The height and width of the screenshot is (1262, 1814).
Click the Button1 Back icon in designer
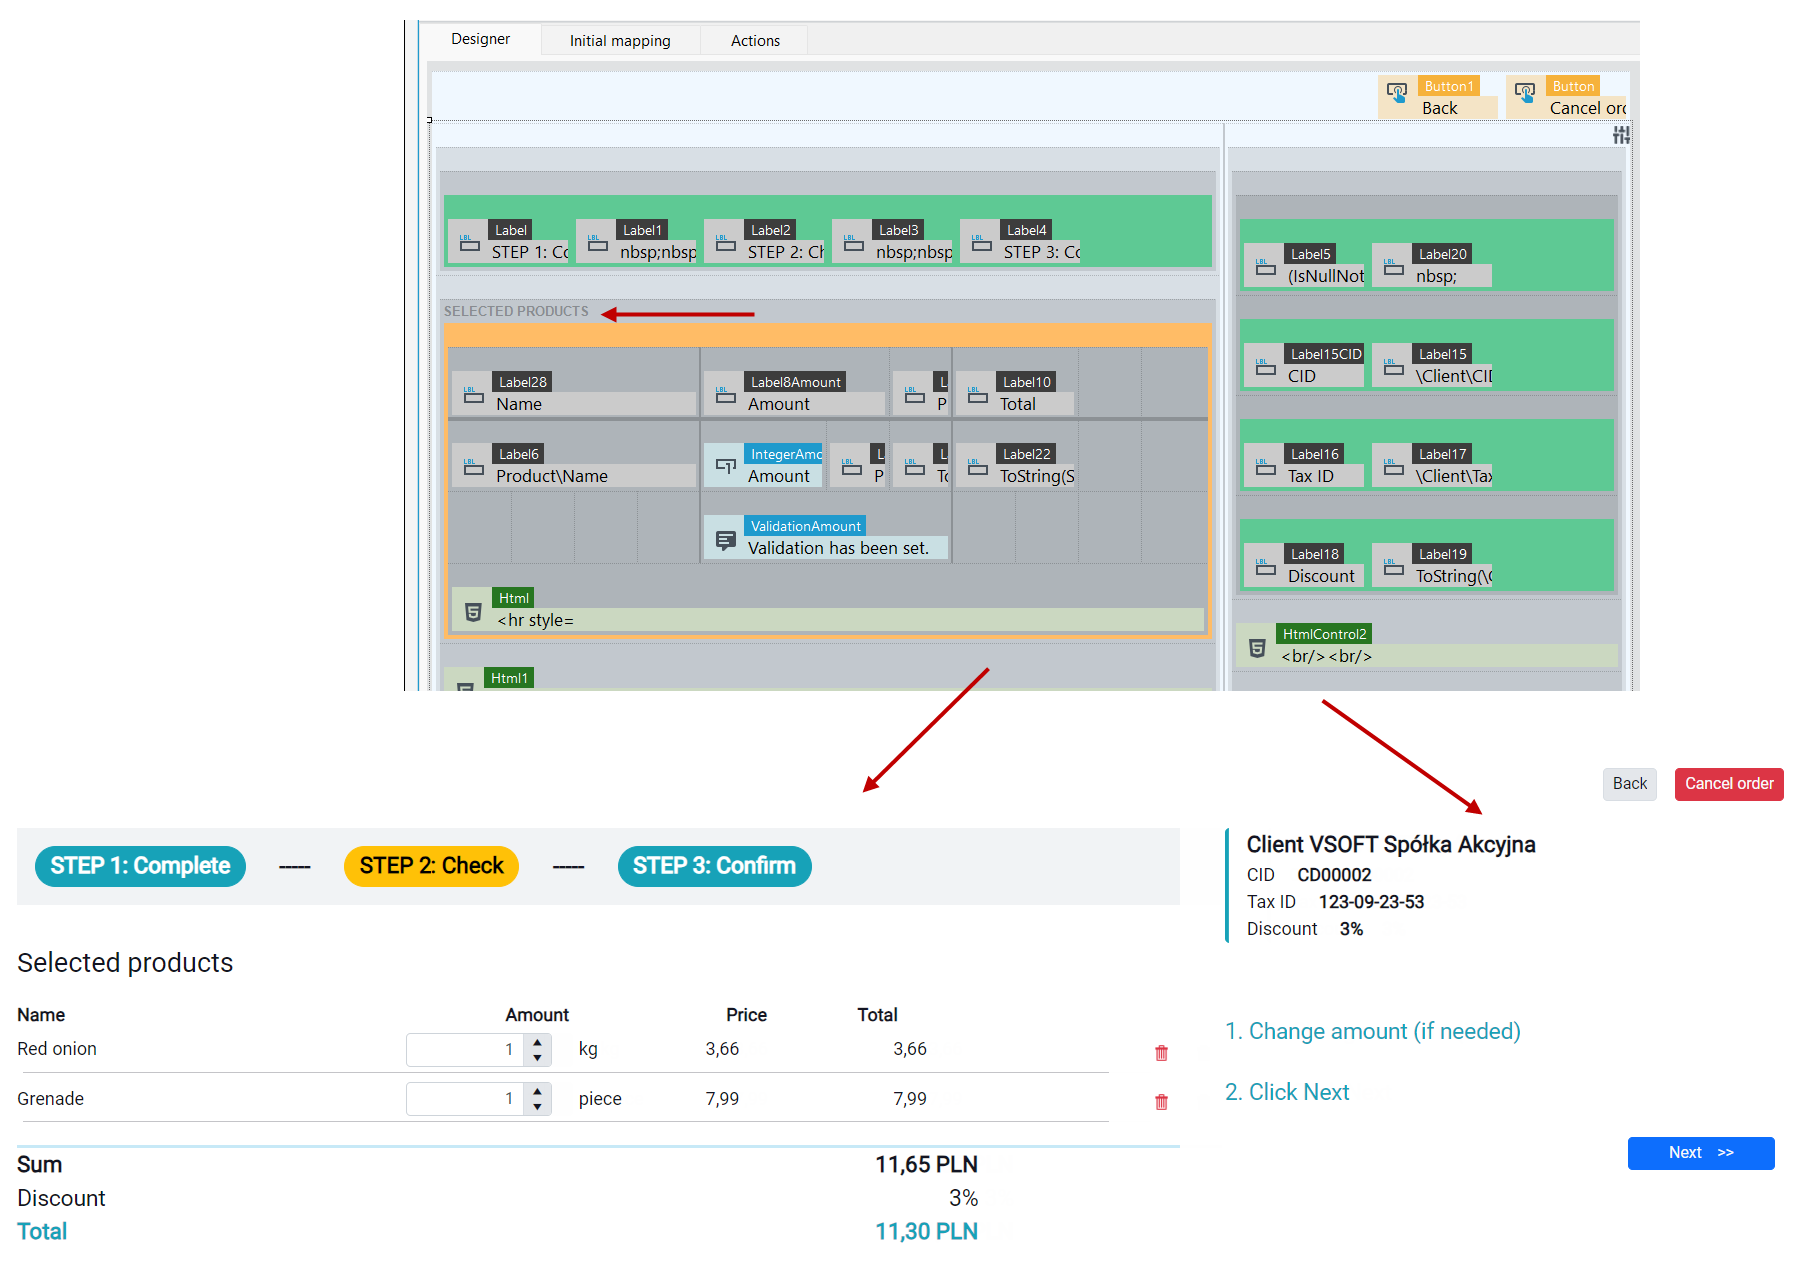click(1397, 92)
